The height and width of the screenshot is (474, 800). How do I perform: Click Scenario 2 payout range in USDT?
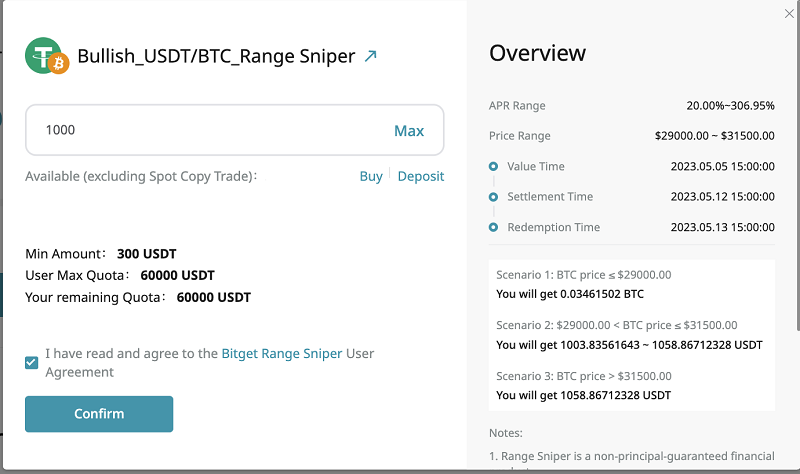(x=629, y=345)
